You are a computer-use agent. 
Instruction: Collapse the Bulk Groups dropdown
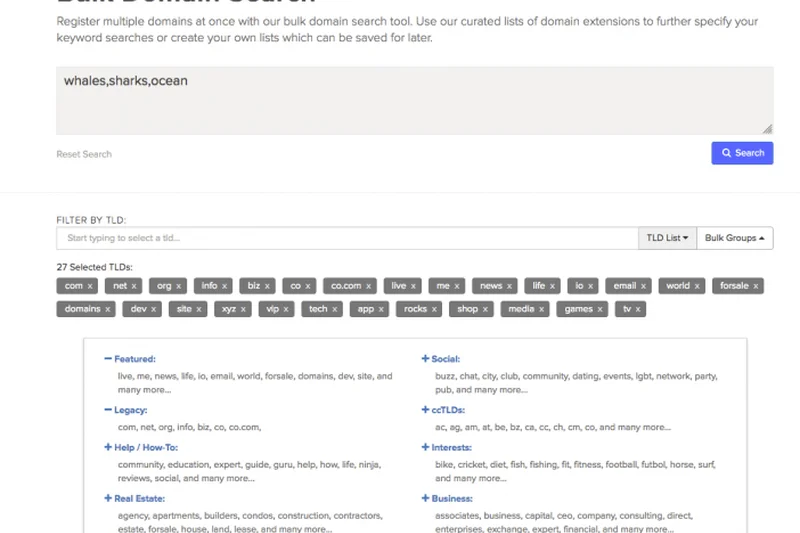[735, 238]
